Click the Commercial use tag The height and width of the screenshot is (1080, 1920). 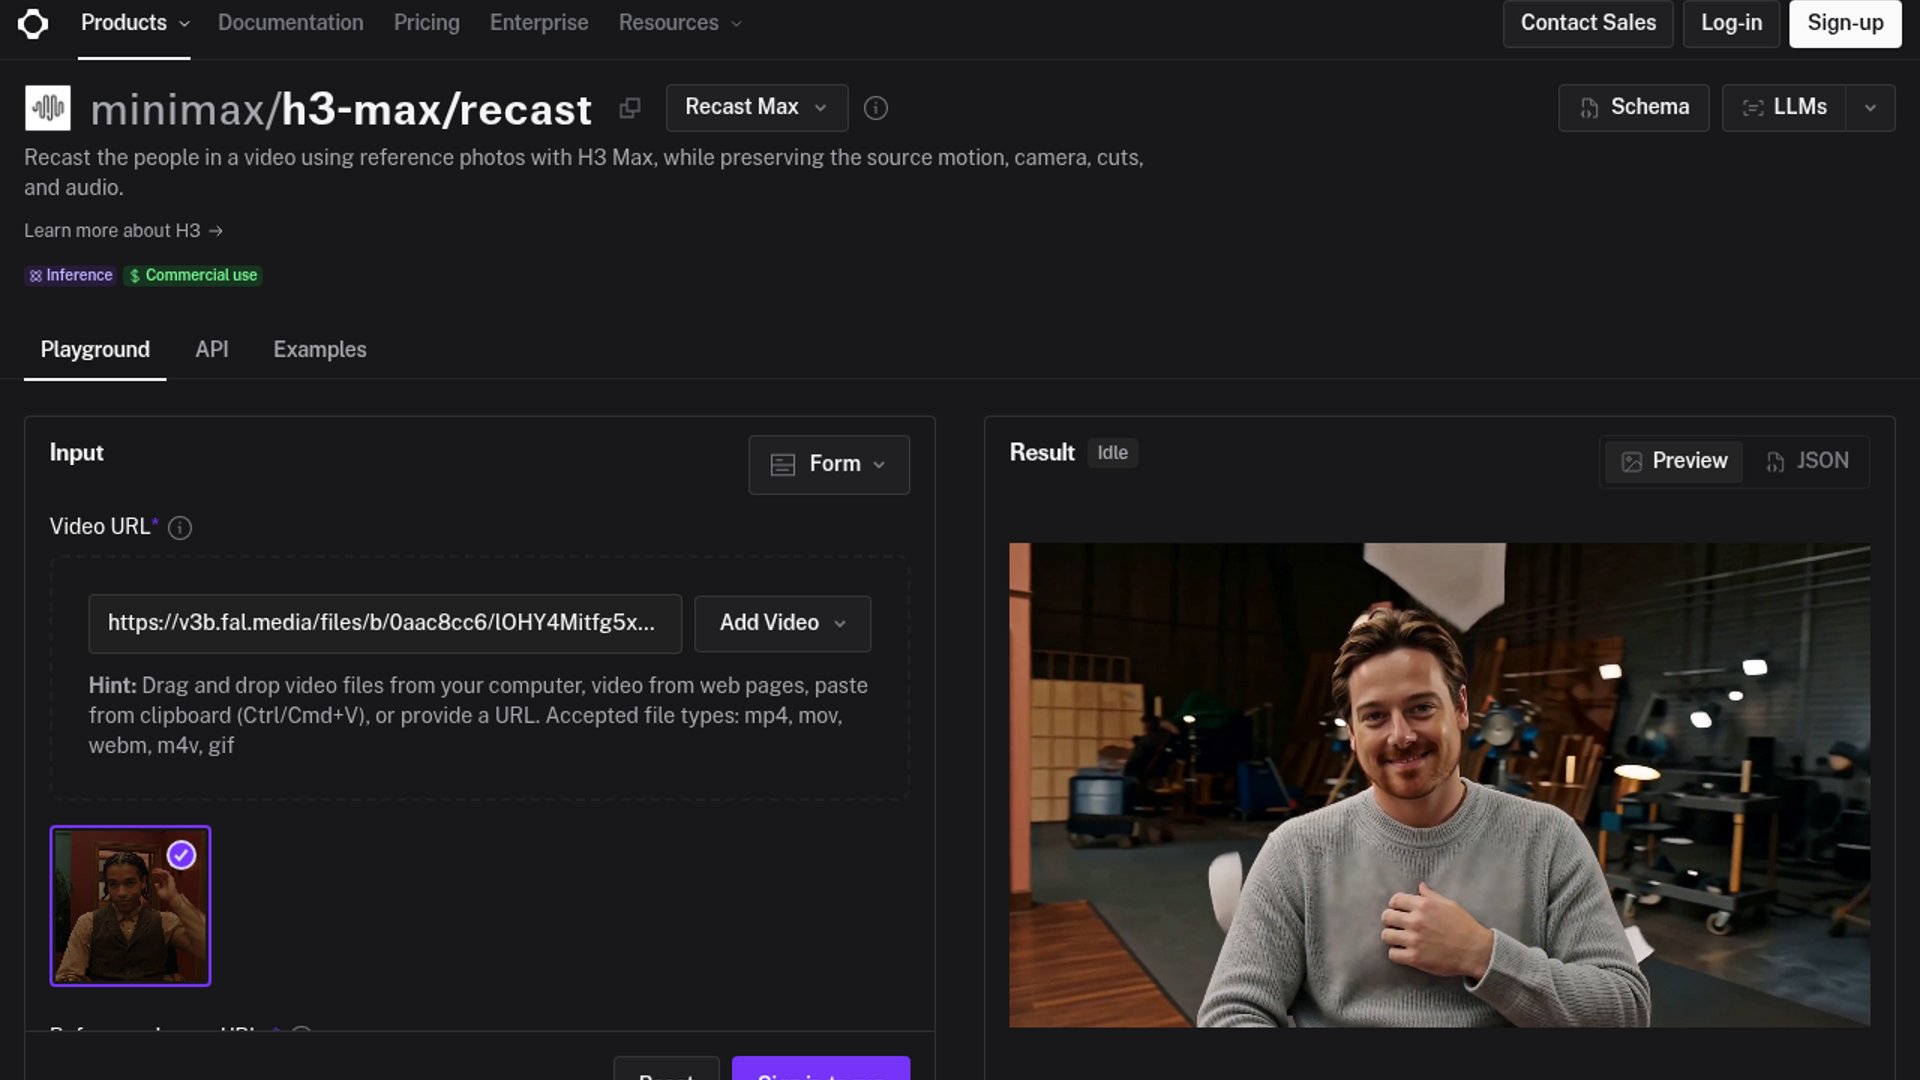tap(193, 275)
